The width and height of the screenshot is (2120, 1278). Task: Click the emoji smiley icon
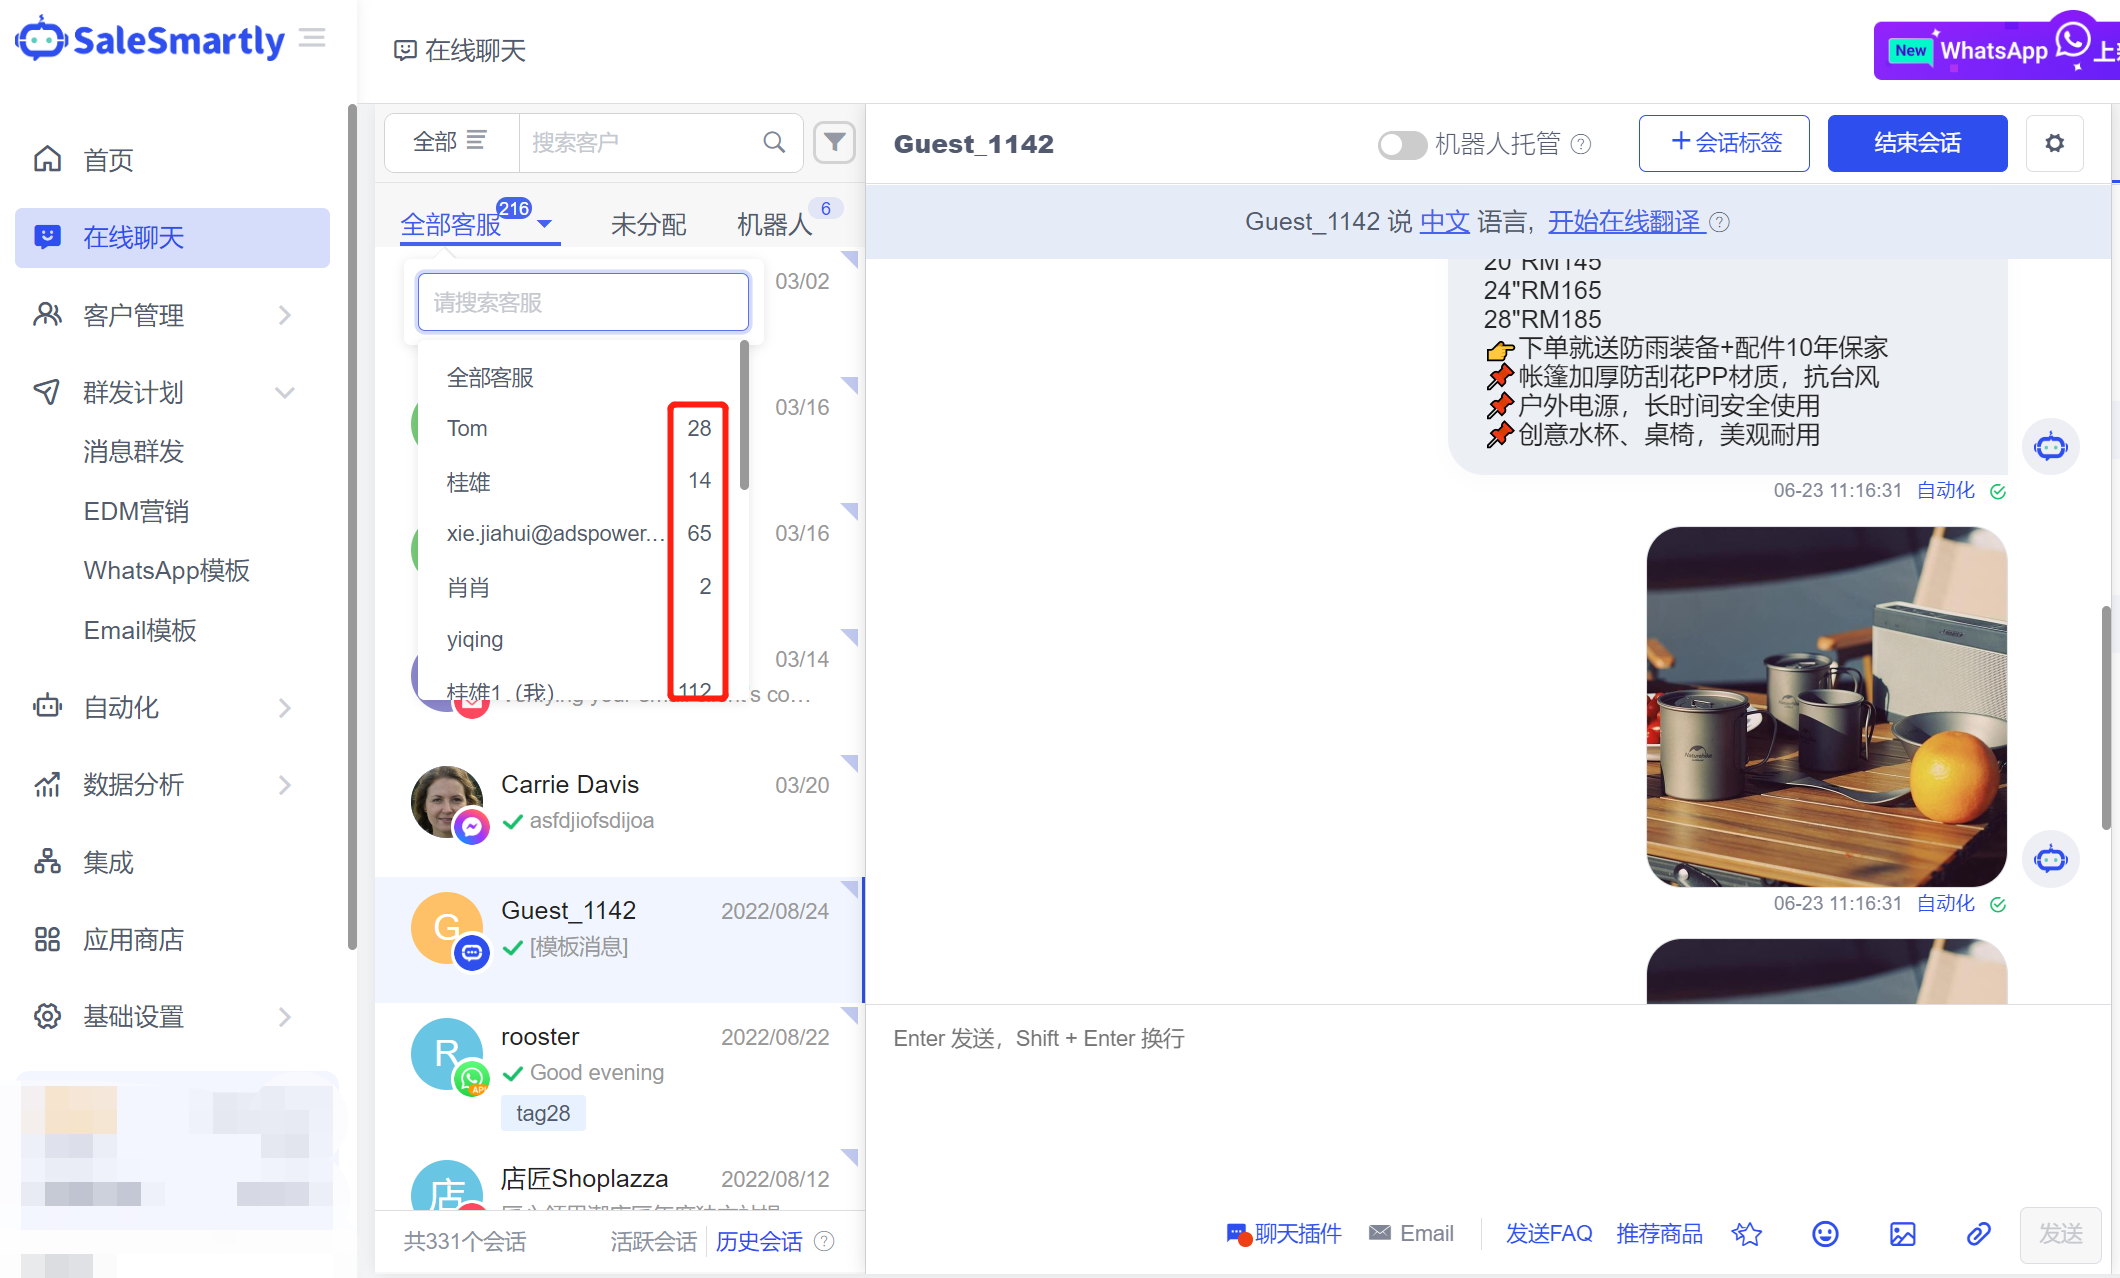[1825, 1234]
